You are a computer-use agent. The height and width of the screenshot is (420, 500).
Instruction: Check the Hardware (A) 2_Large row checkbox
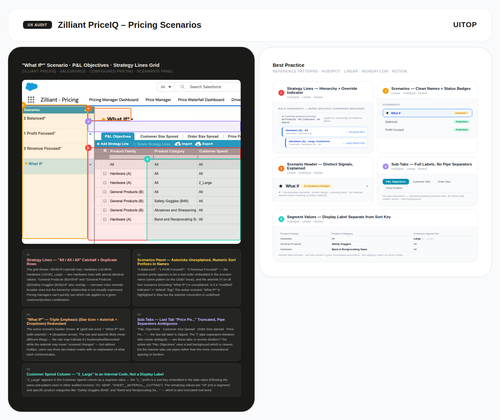tap(105, 183)
